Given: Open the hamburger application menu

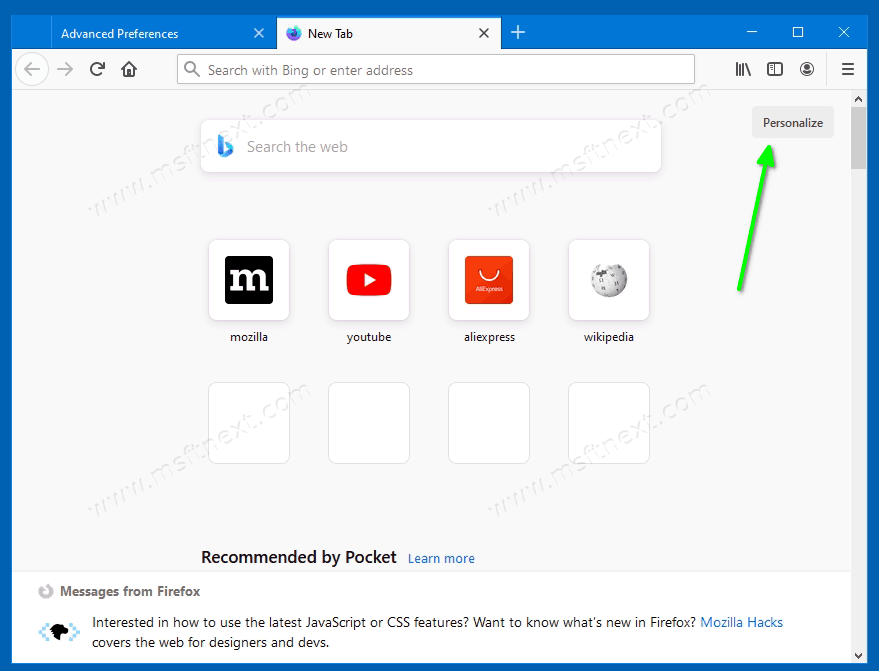Looking at the screenshot, I should coord(848,69).
